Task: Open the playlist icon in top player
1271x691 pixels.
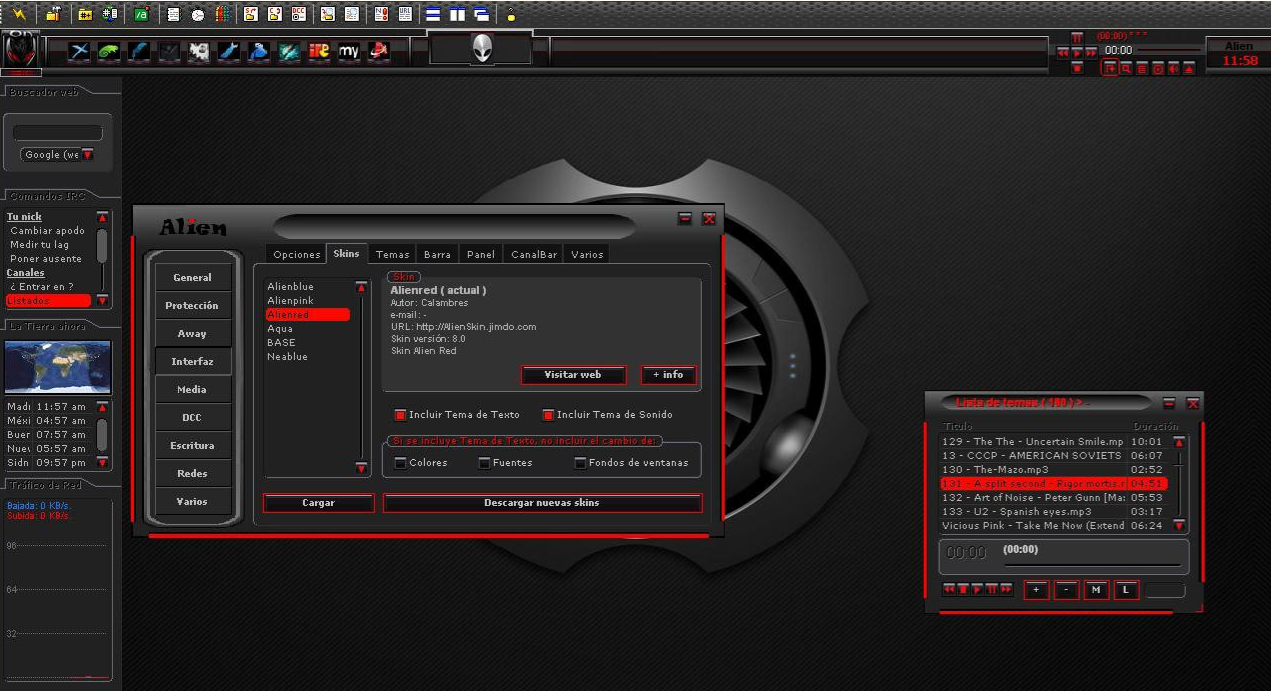Action: 1142,69
